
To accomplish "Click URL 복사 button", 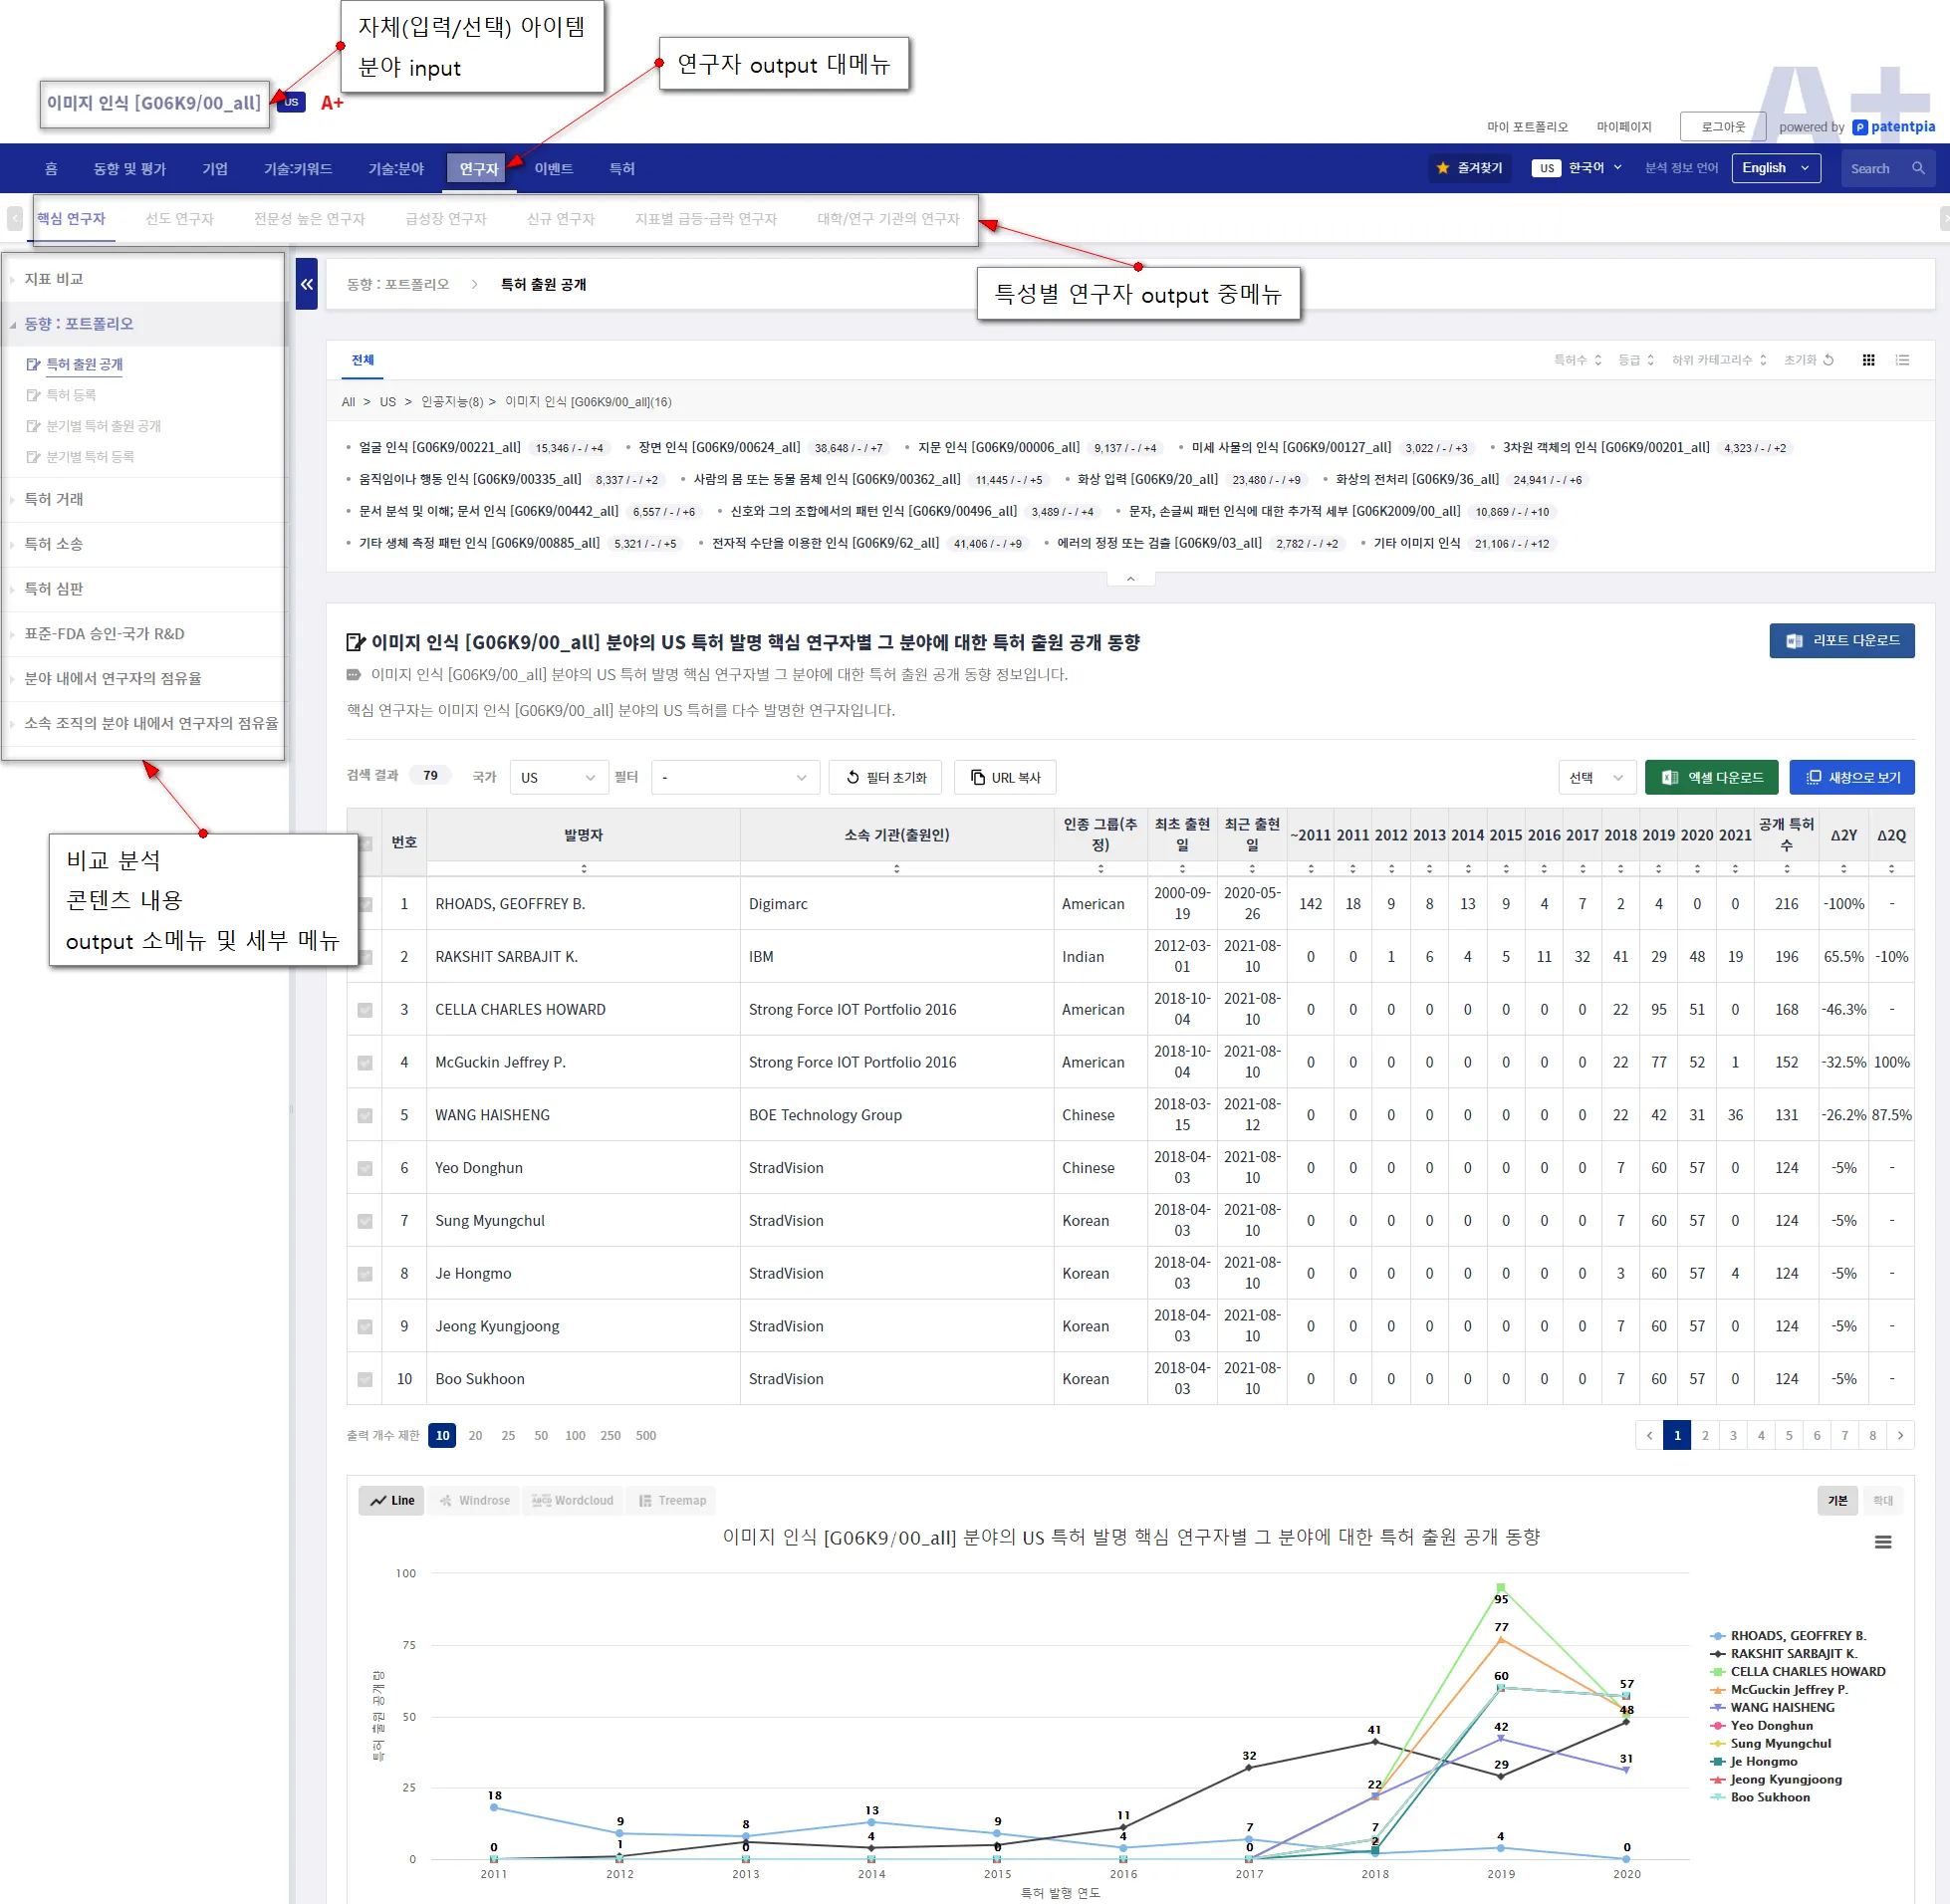I will click(1005, 777).
